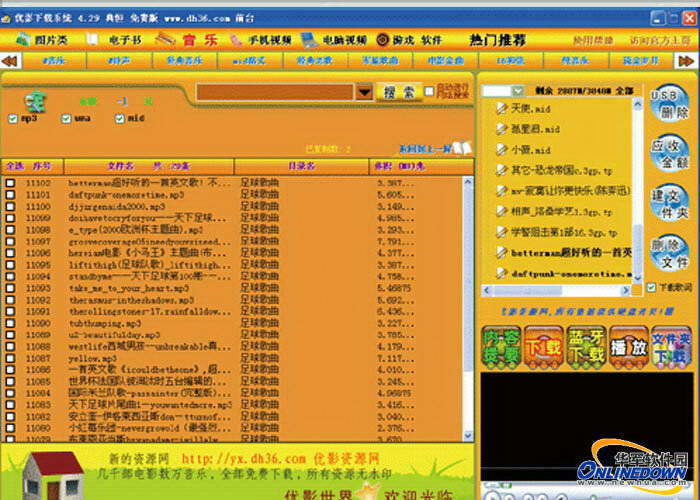
Task: Click the USB 删除 round button
Action: 669,103
